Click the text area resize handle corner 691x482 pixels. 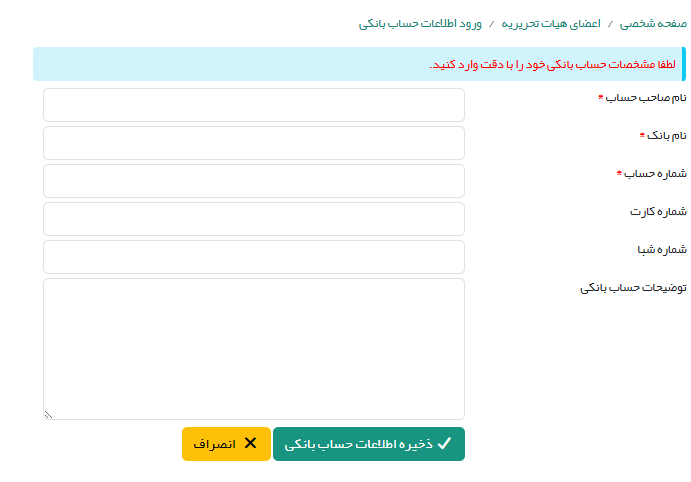[48, 414]
